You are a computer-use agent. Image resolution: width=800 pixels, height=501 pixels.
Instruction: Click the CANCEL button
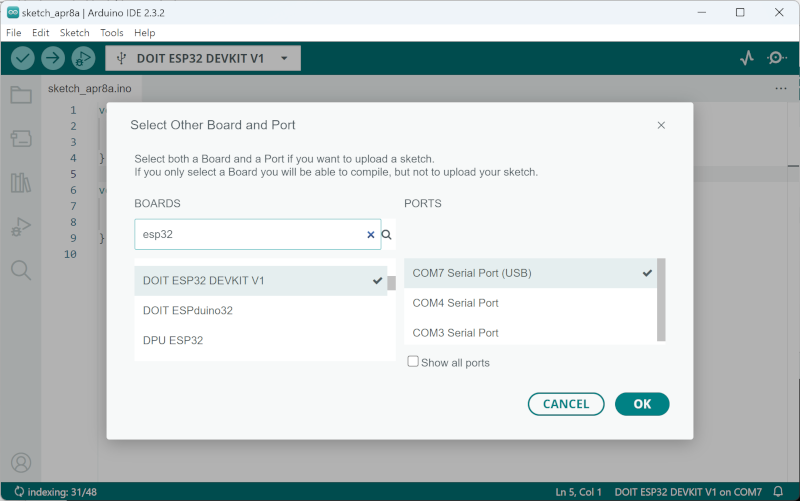point(566,404)
